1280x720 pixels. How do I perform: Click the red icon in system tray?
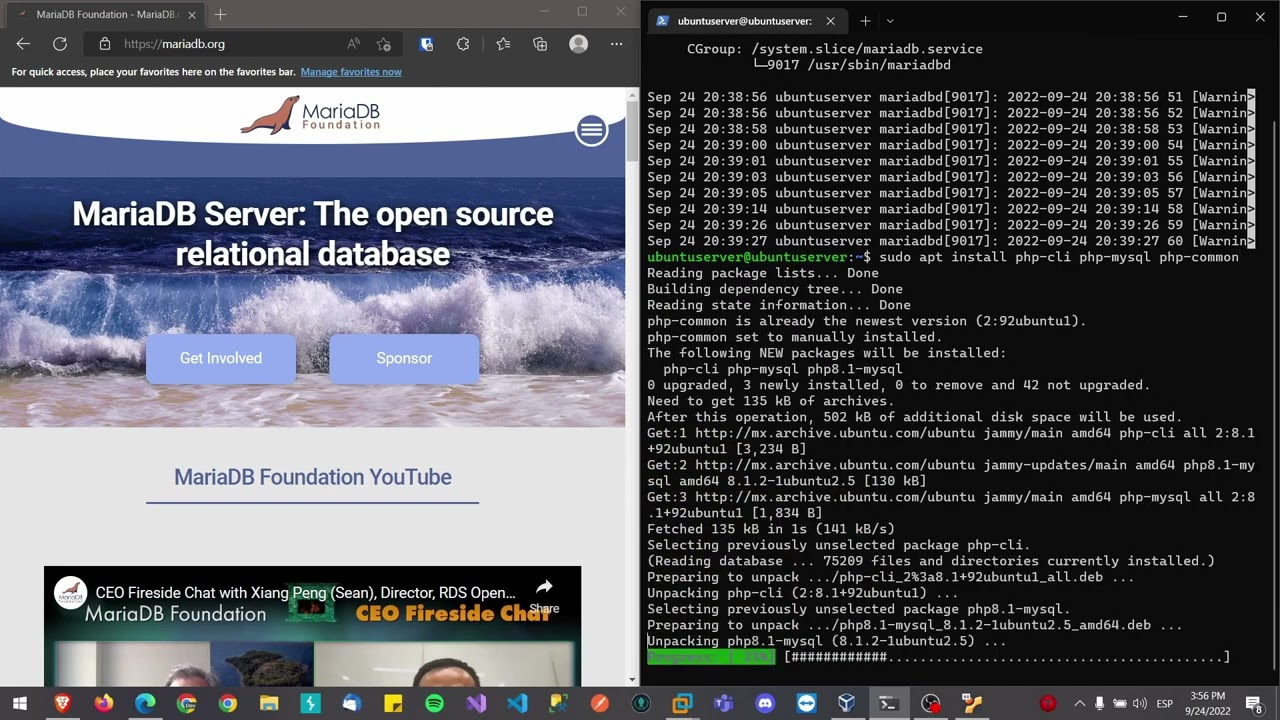click(1048, 704)
